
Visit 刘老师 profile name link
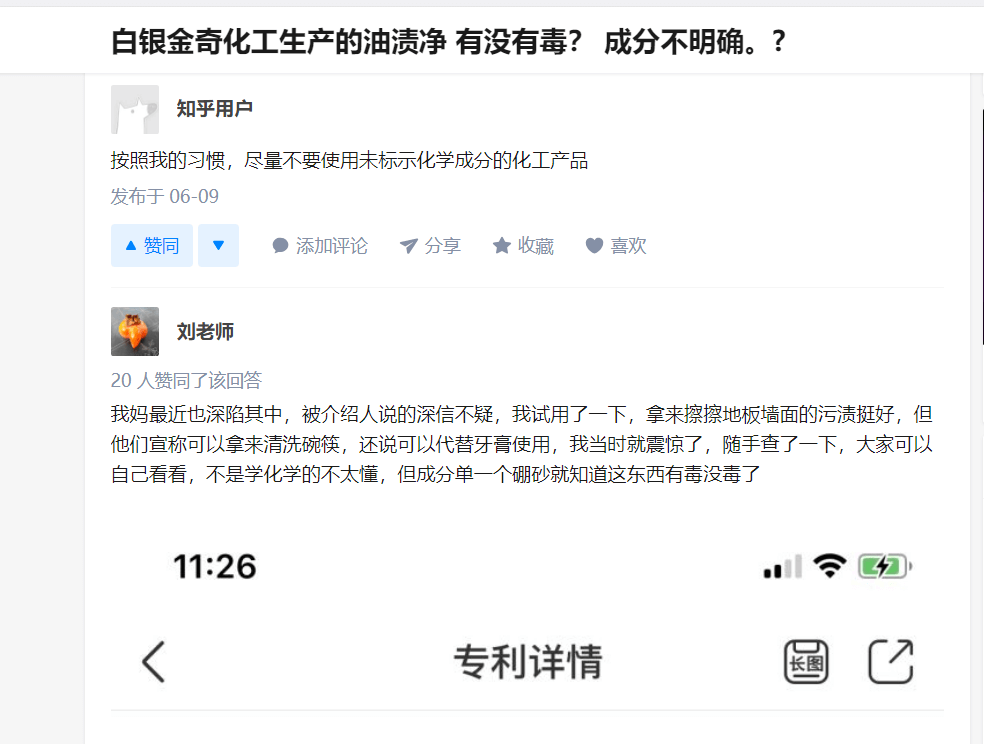(205, 331)
